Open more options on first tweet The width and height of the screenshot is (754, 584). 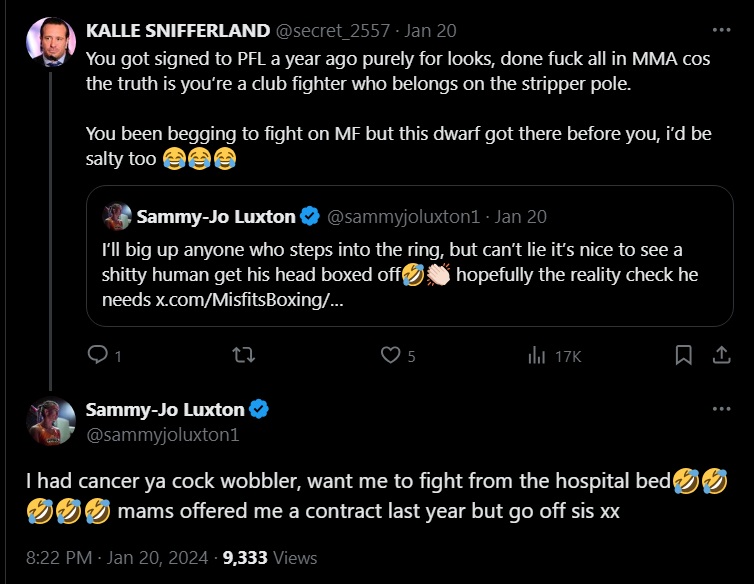pyautogui.click(x=721, y=30)
